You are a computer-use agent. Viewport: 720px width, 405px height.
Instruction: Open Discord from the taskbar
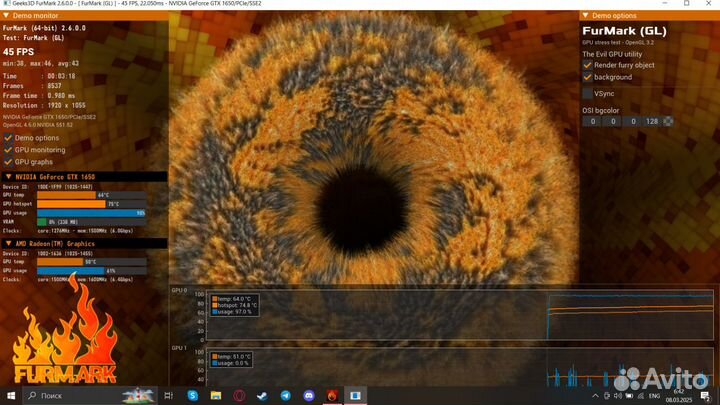[x=307, y=396]
